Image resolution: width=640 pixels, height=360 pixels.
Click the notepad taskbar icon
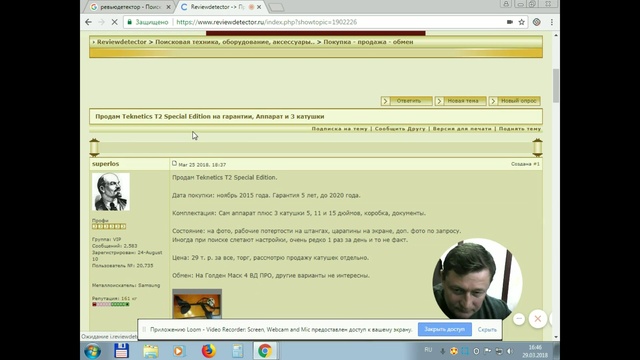(237, 351)
